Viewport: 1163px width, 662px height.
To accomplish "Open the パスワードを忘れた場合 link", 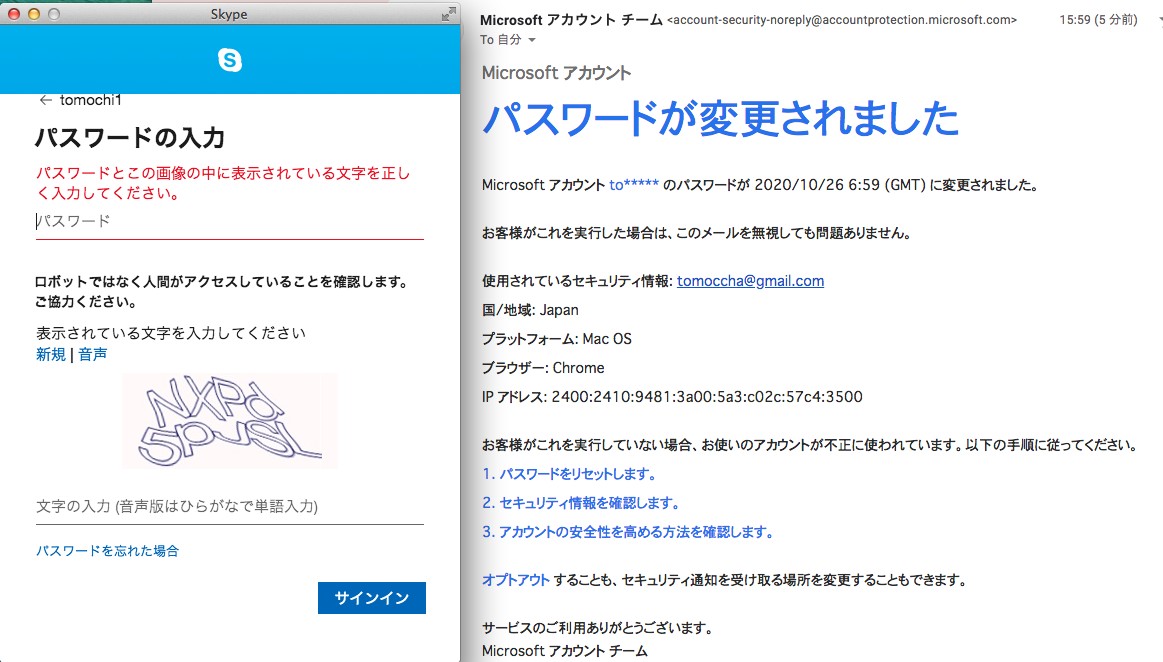I will (108, 551).
